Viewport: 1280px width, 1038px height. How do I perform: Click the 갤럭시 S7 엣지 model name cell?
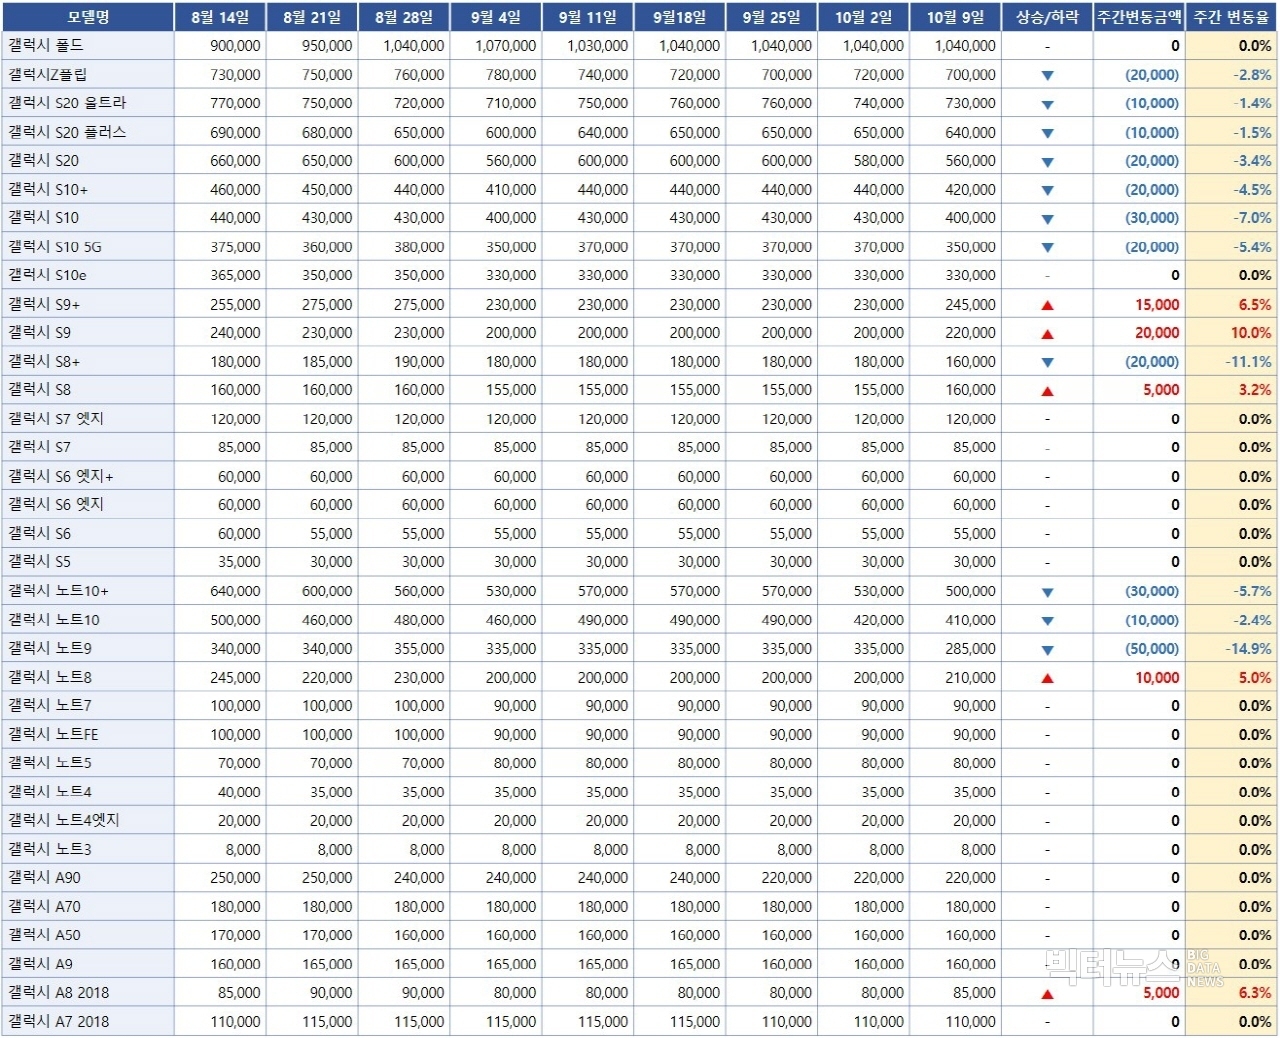[88, 419]
